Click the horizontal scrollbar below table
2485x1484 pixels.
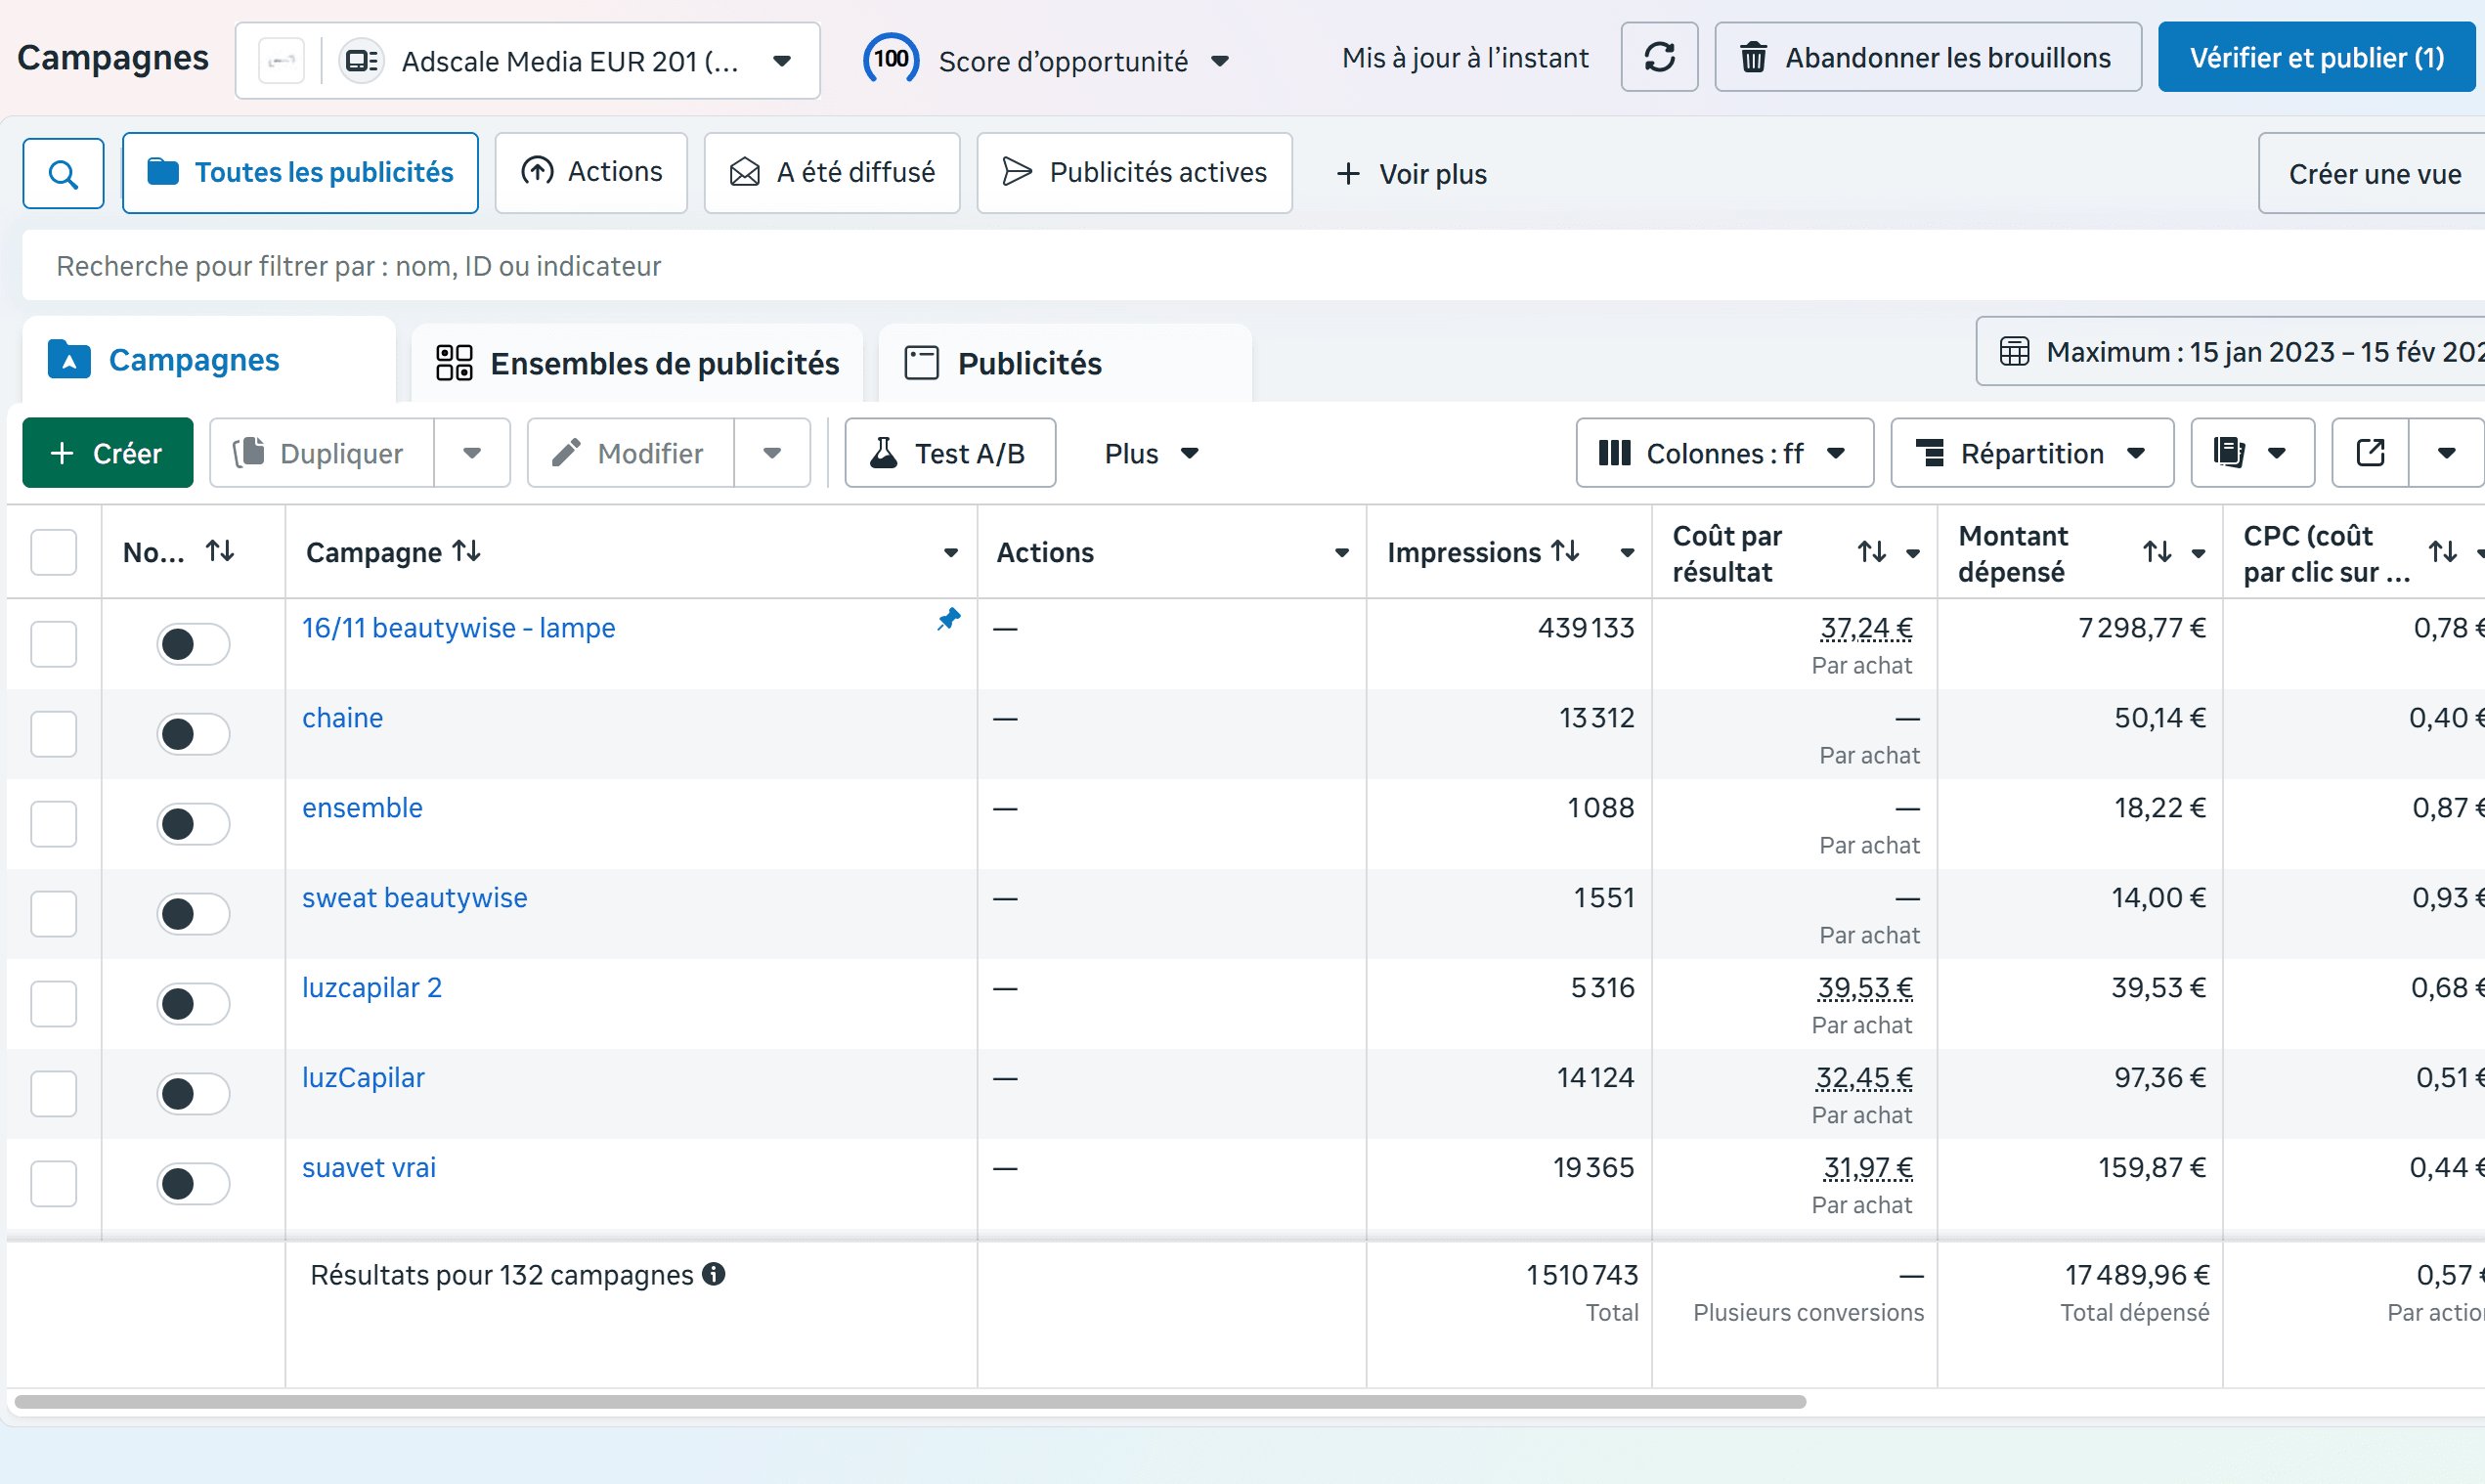pos(910,1401)
